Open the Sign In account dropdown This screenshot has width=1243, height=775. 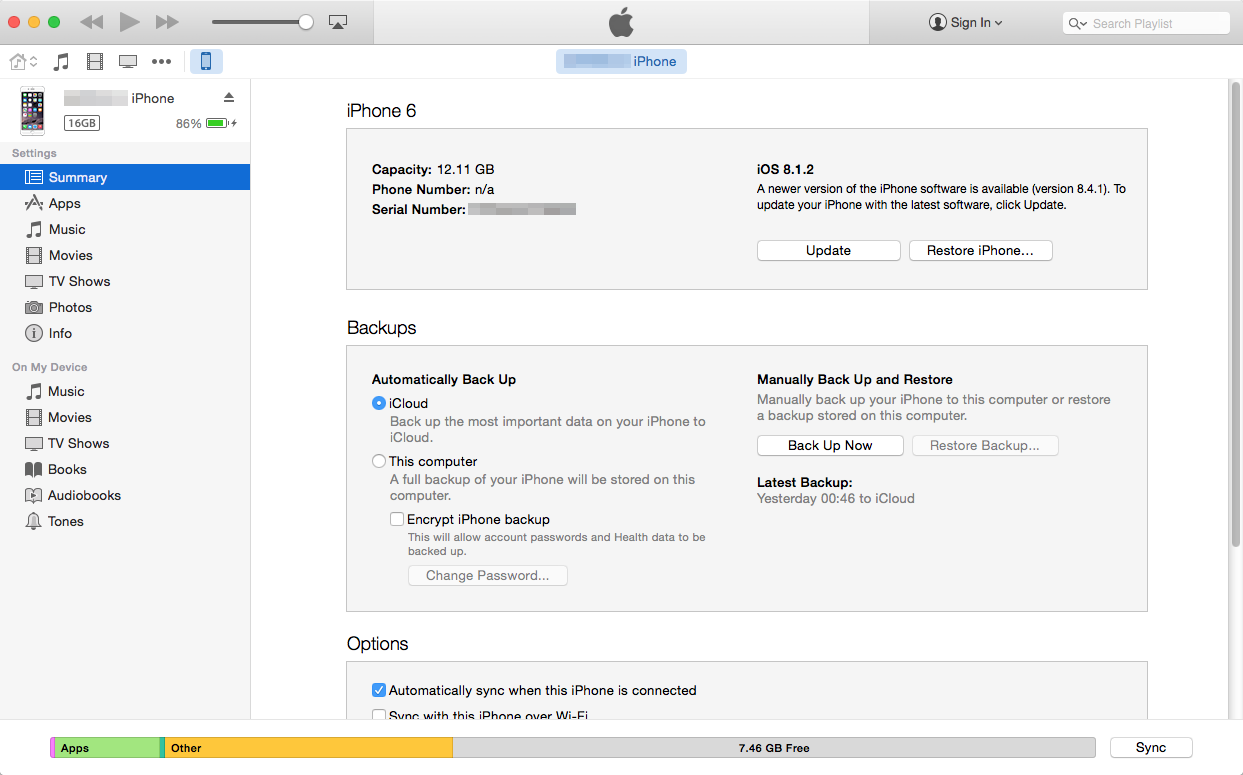(x=965, y=22)
